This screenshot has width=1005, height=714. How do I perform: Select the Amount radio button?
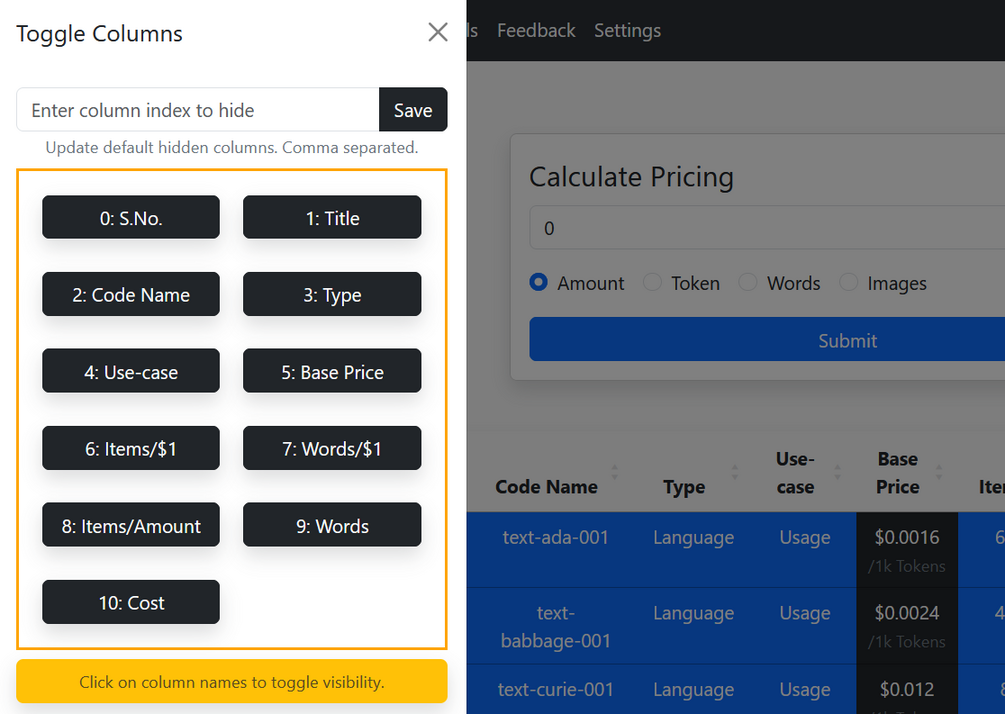click(x=539, y=283)
